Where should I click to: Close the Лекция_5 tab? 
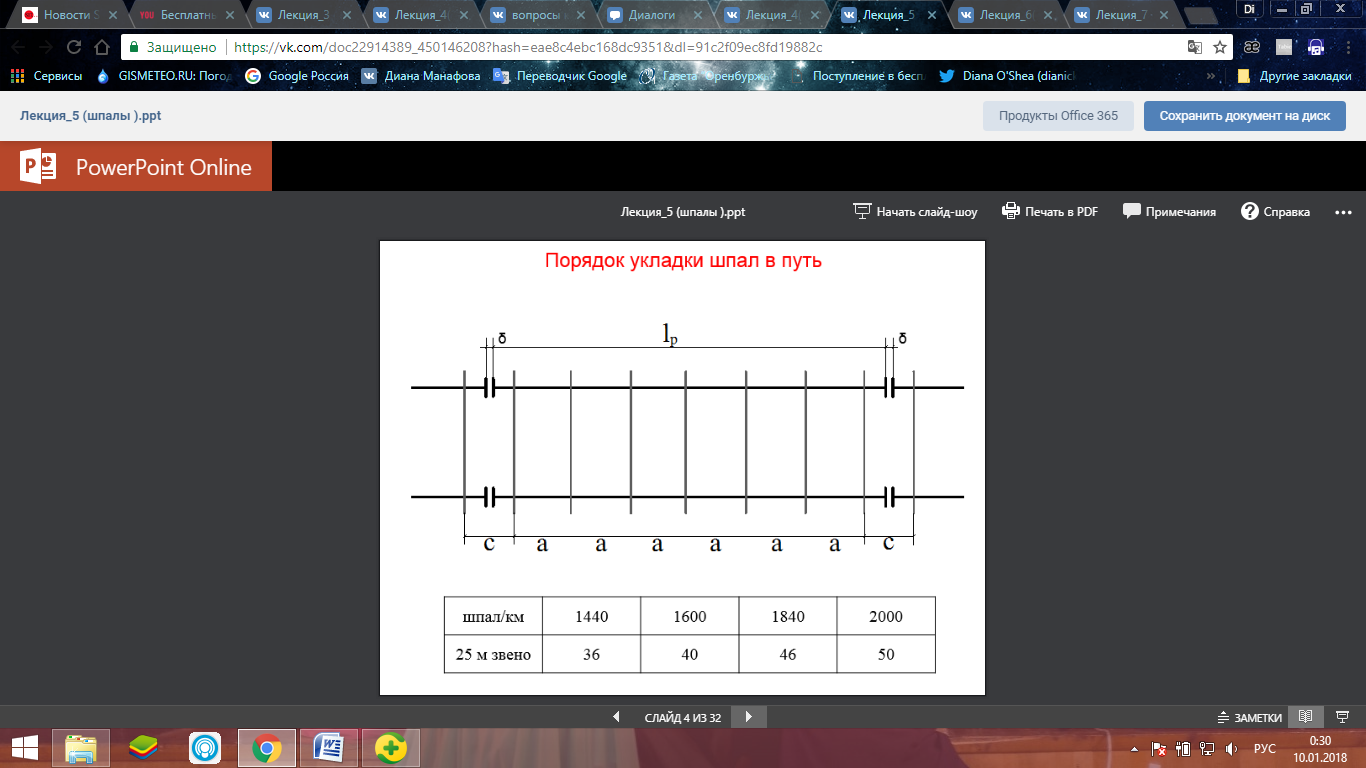pos(932,15)
